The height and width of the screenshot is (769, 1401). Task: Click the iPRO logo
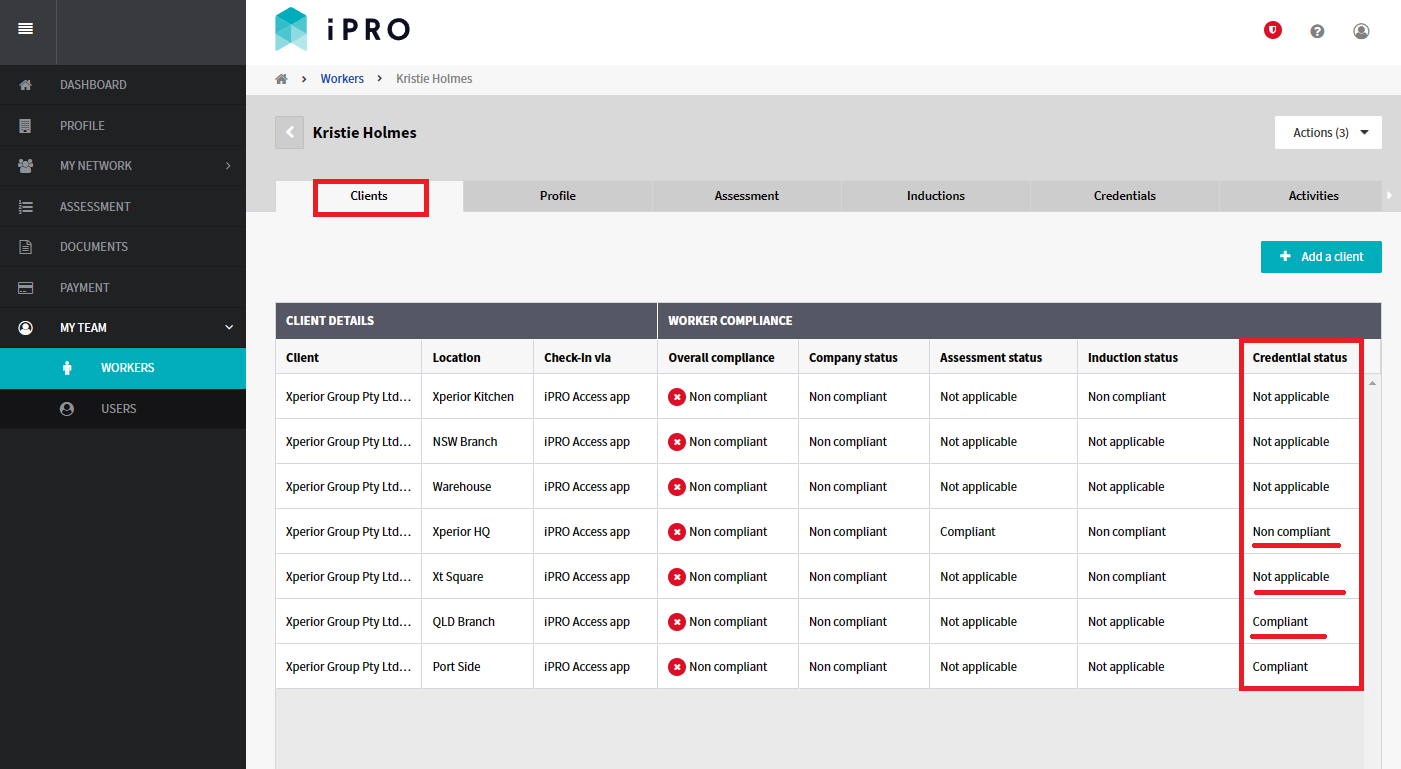(342, 29)
